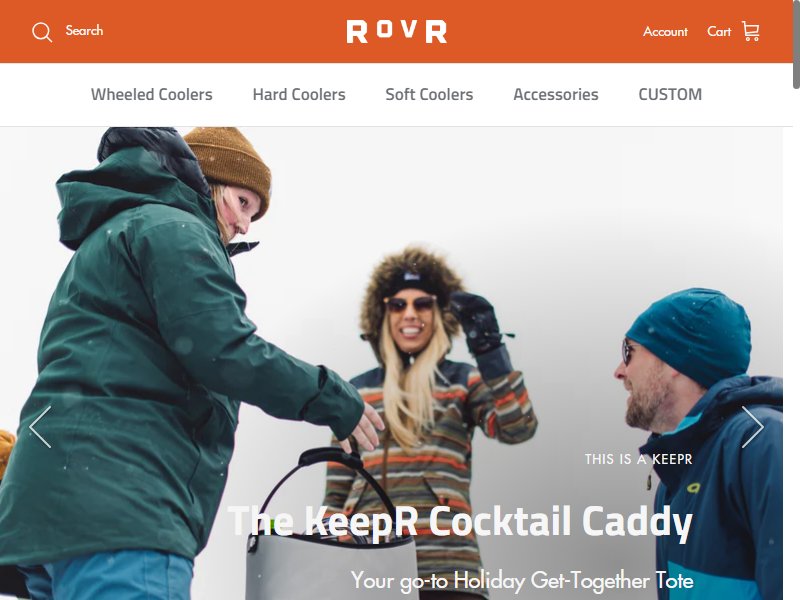Screen dimensions: 800x600
Task: Click the Cart text link
Action: (719, 32)
